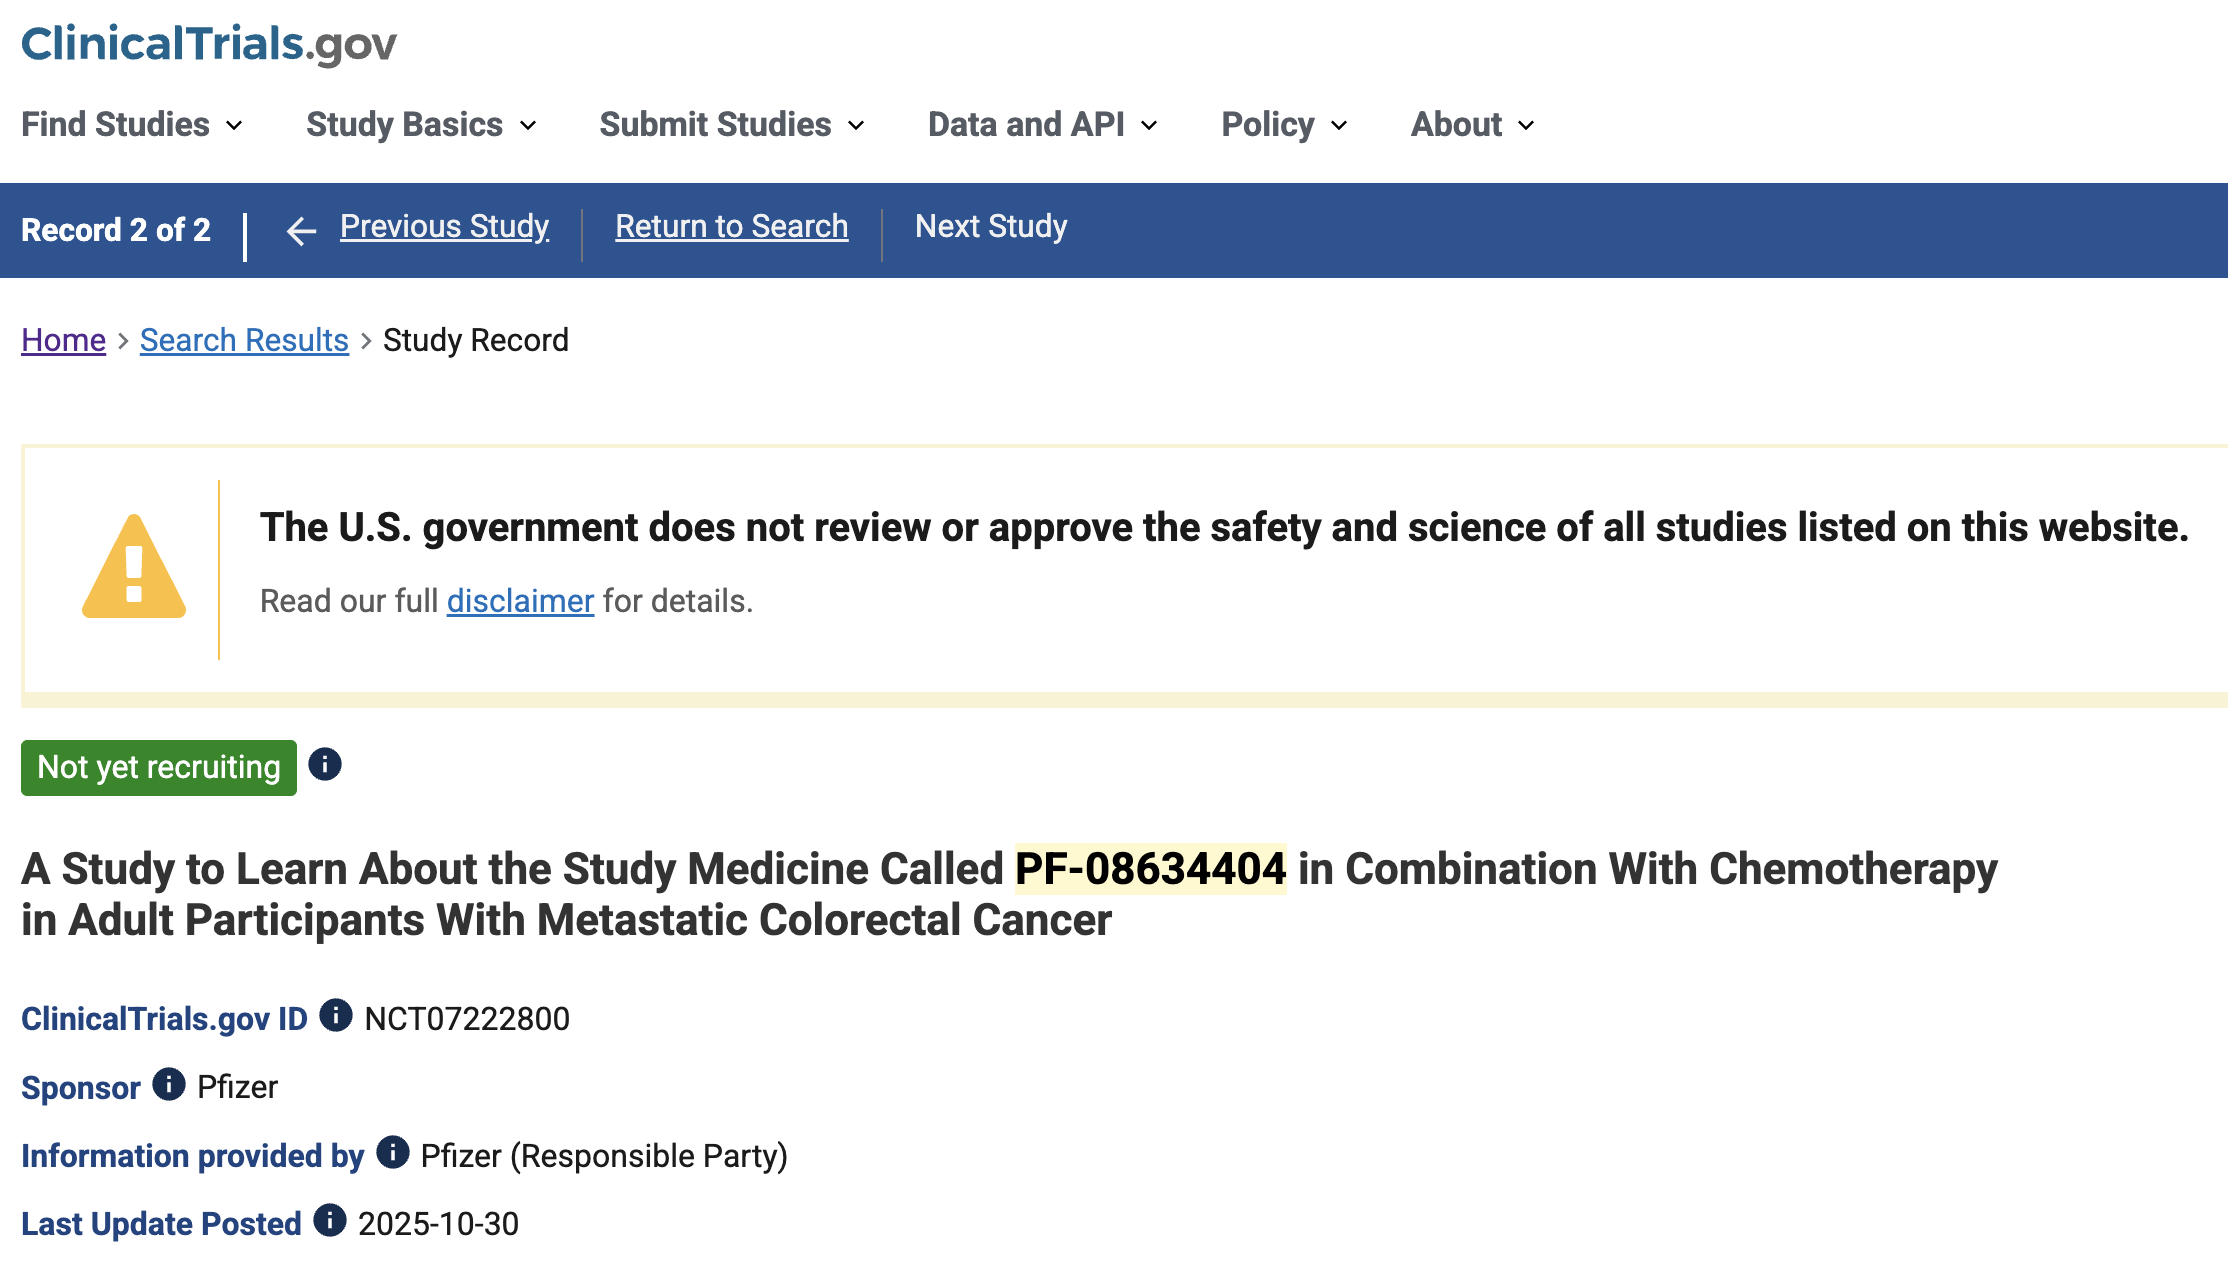Click the Home breadcrumb link

63,341
